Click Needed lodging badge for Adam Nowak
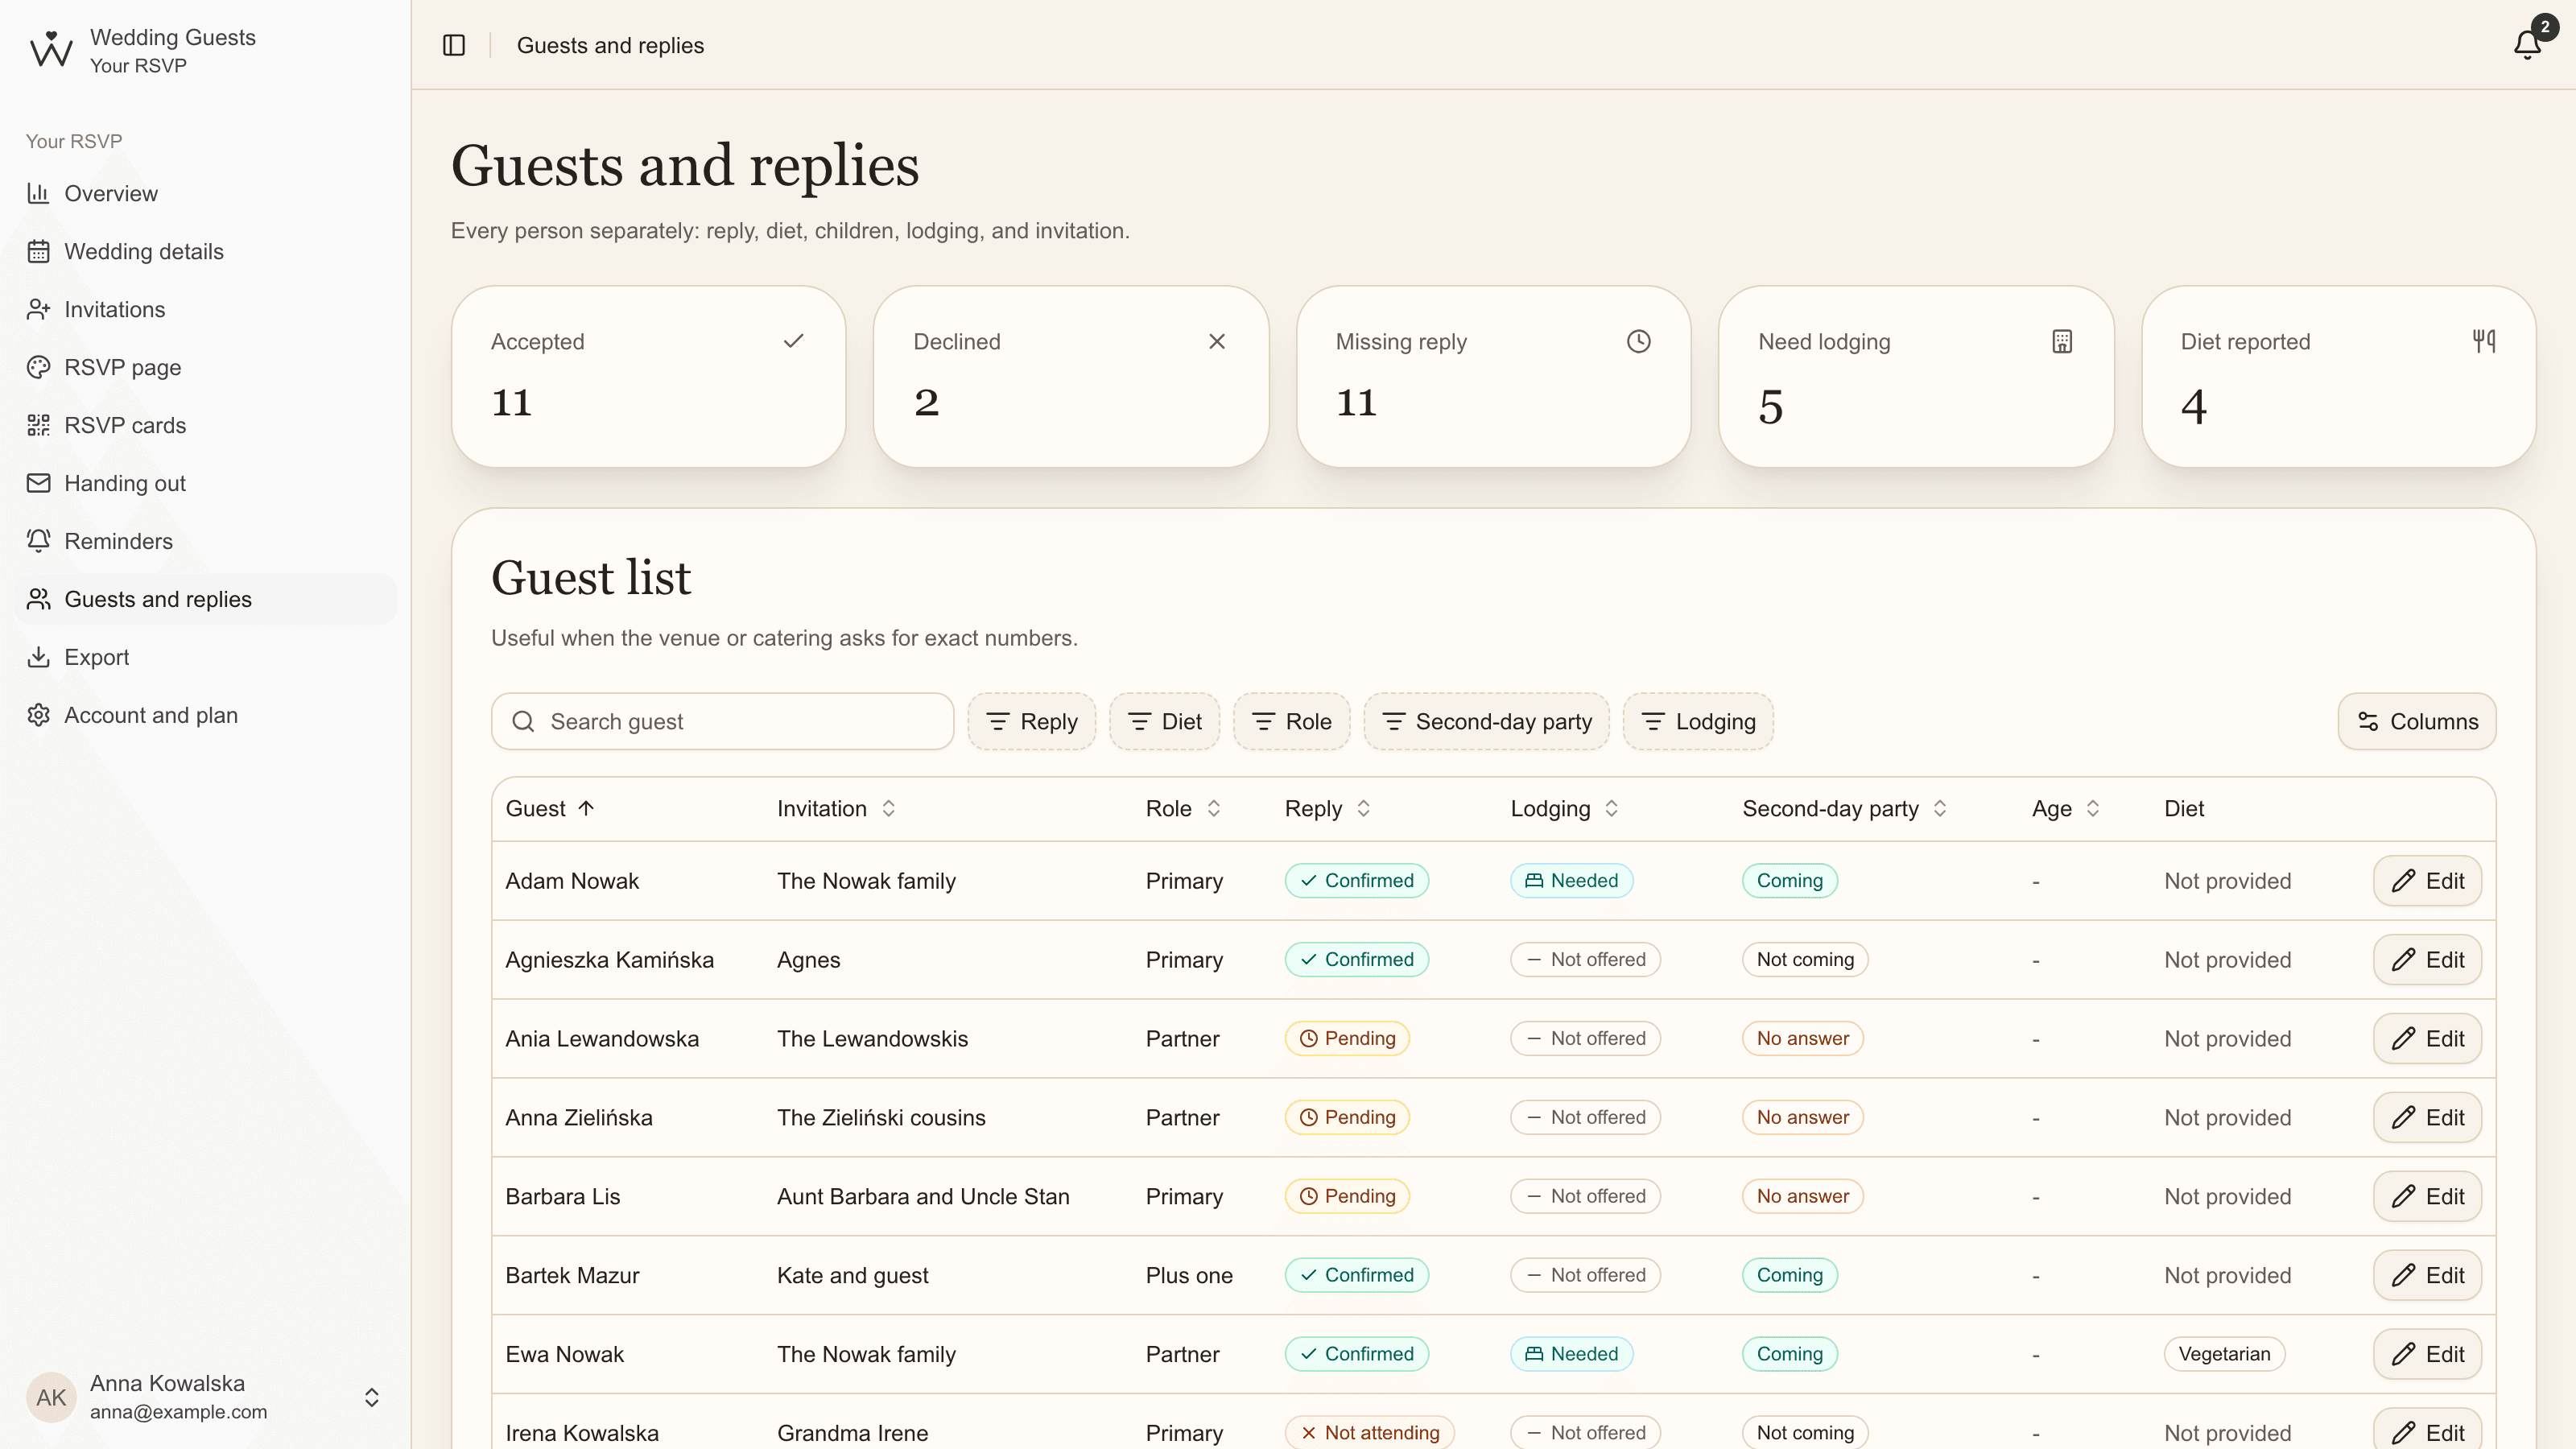 pos(1571,880)
